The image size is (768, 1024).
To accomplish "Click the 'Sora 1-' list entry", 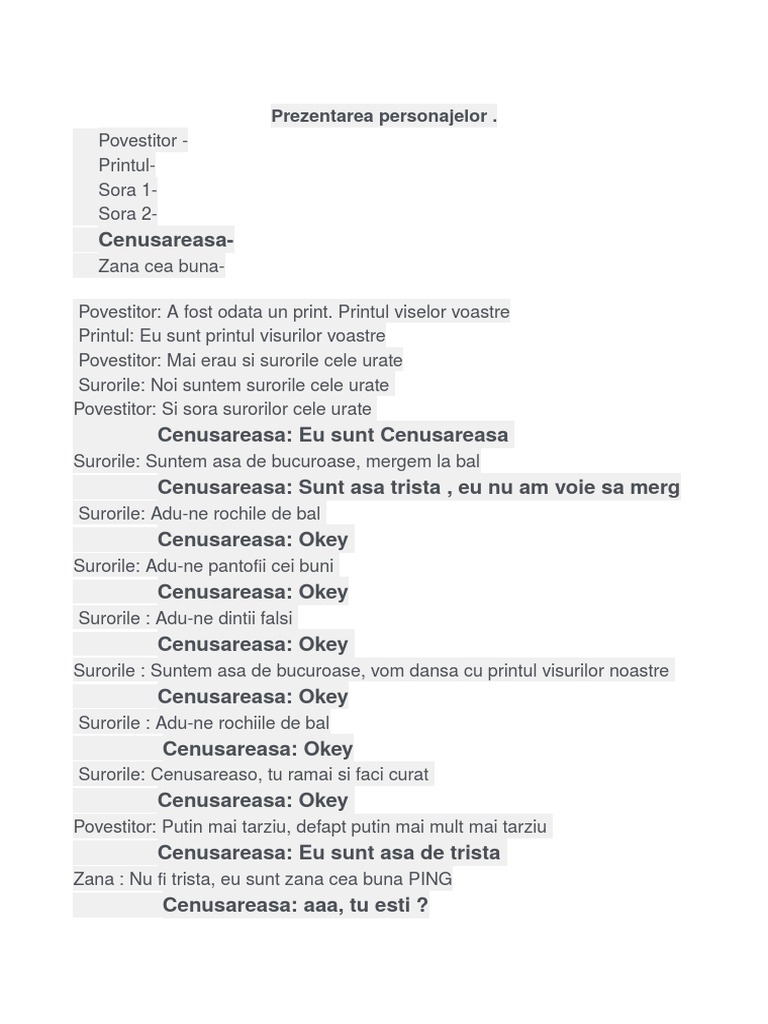I will point(128,190).
